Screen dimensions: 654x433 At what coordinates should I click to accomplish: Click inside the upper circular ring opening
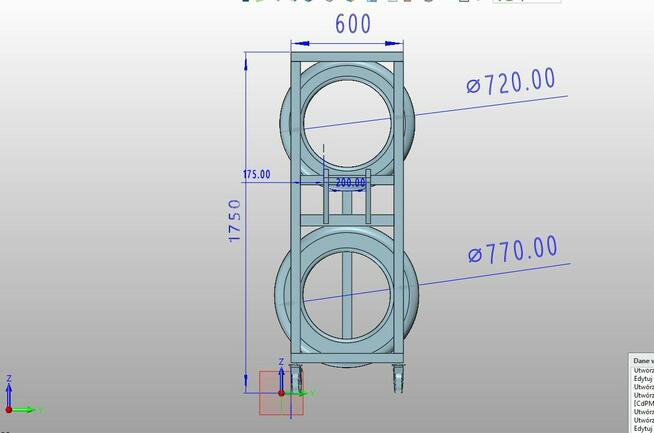pos(348,118)
